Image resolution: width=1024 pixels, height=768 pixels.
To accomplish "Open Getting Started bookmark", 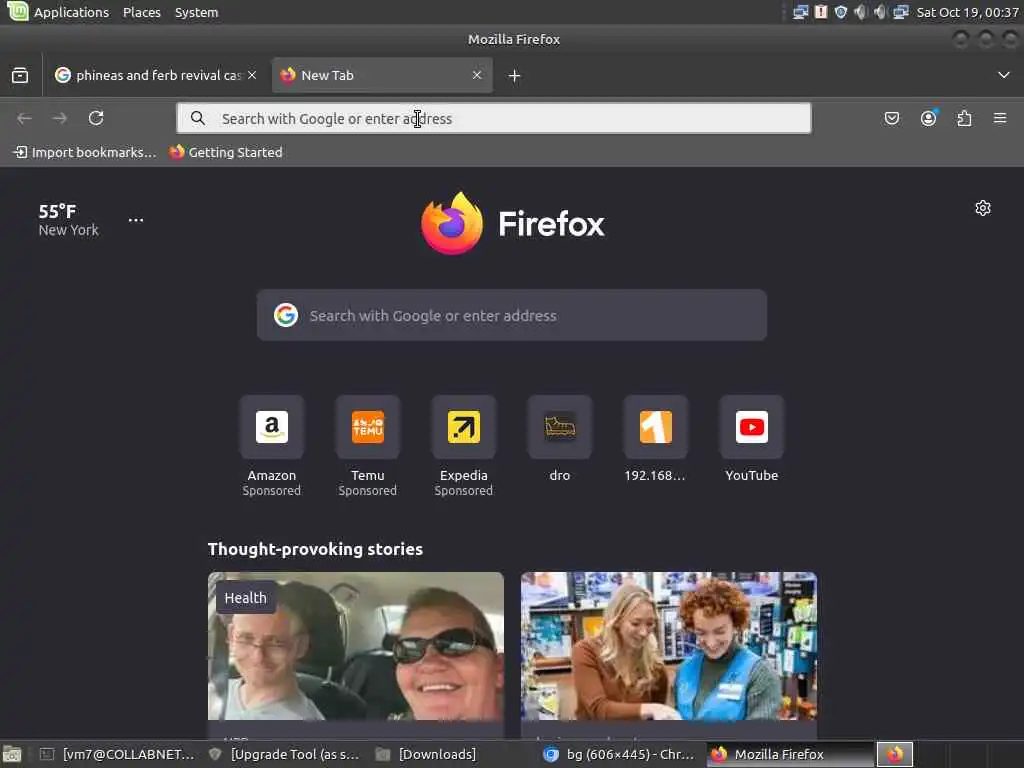I will (226, 152).
